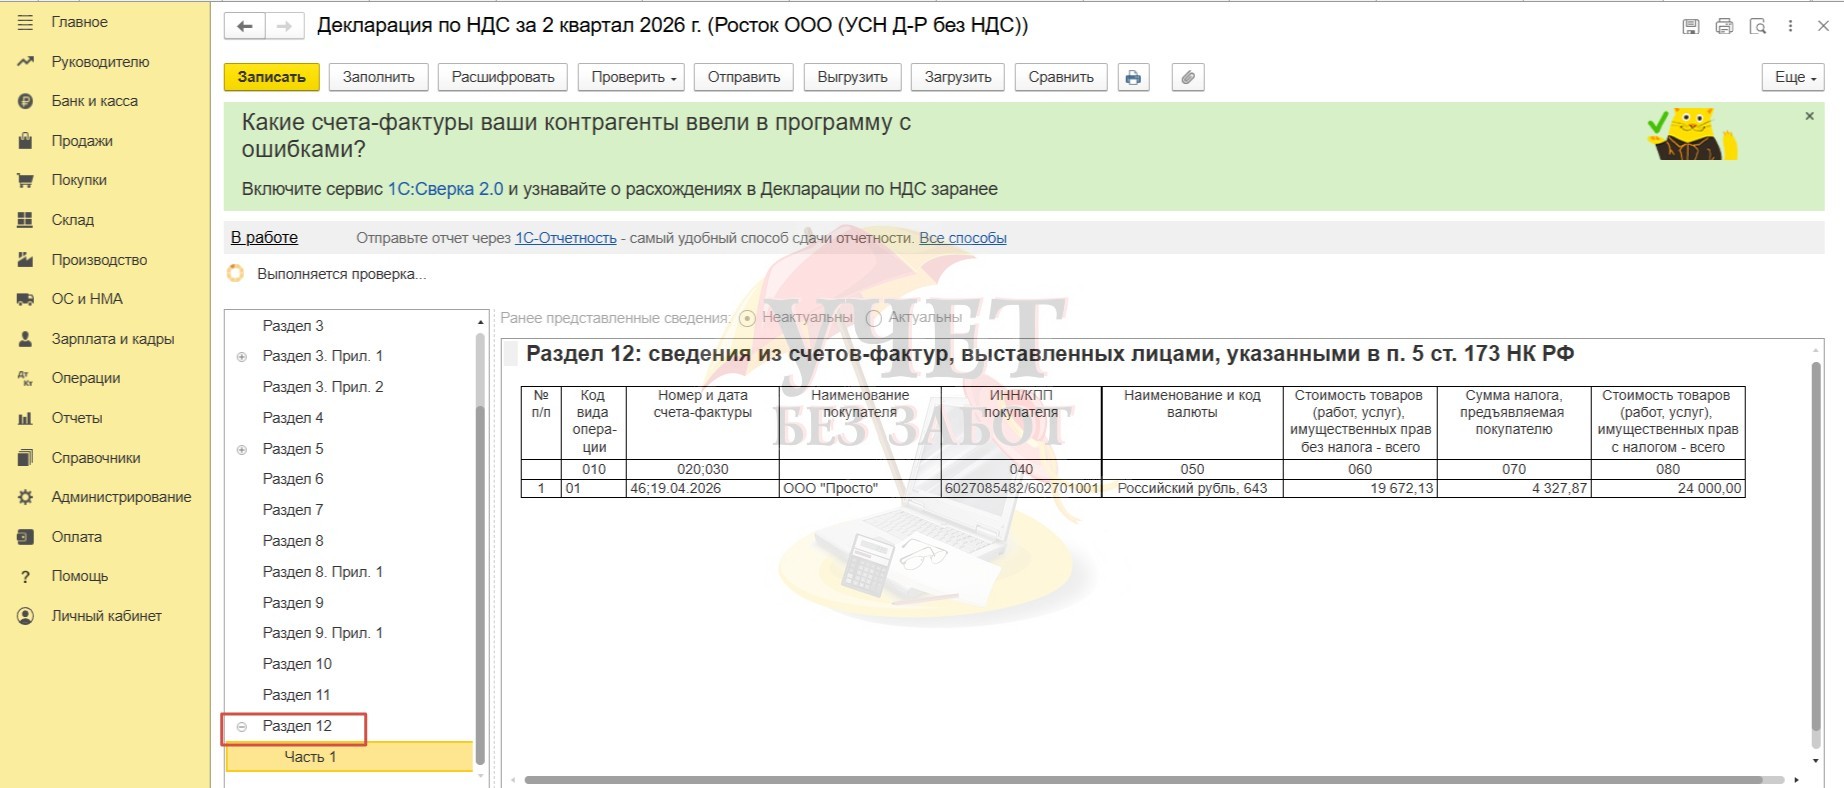Click the Банк и касса coin icon
1844x788 pixels.
(x=25, y=101)
